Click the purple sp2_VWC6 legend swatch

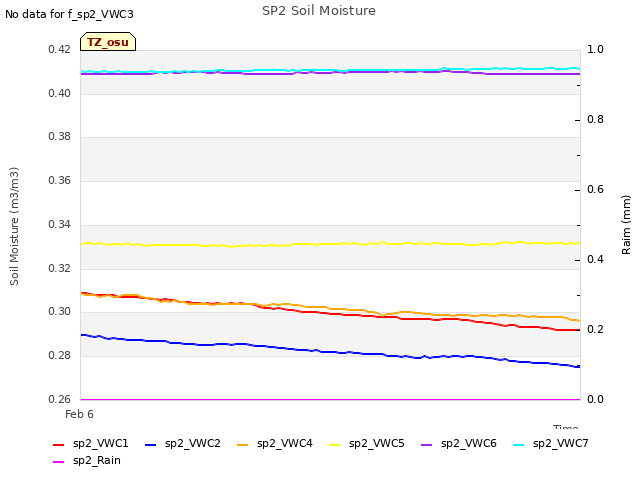(x=427, y=444)
